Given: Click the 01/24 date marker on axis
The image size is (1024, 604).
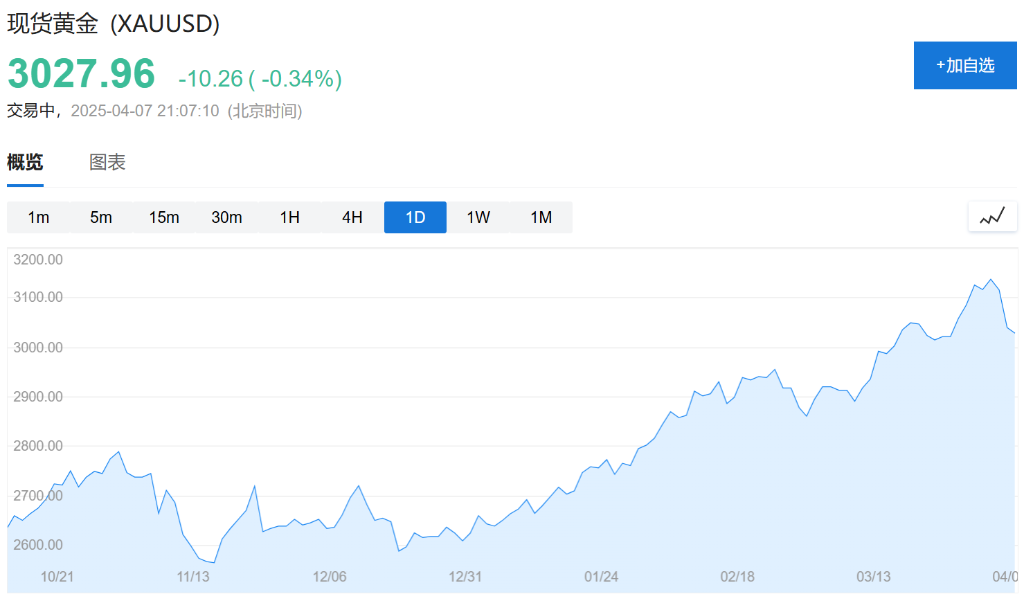Looking at the screenshot, I should [601, 576].
